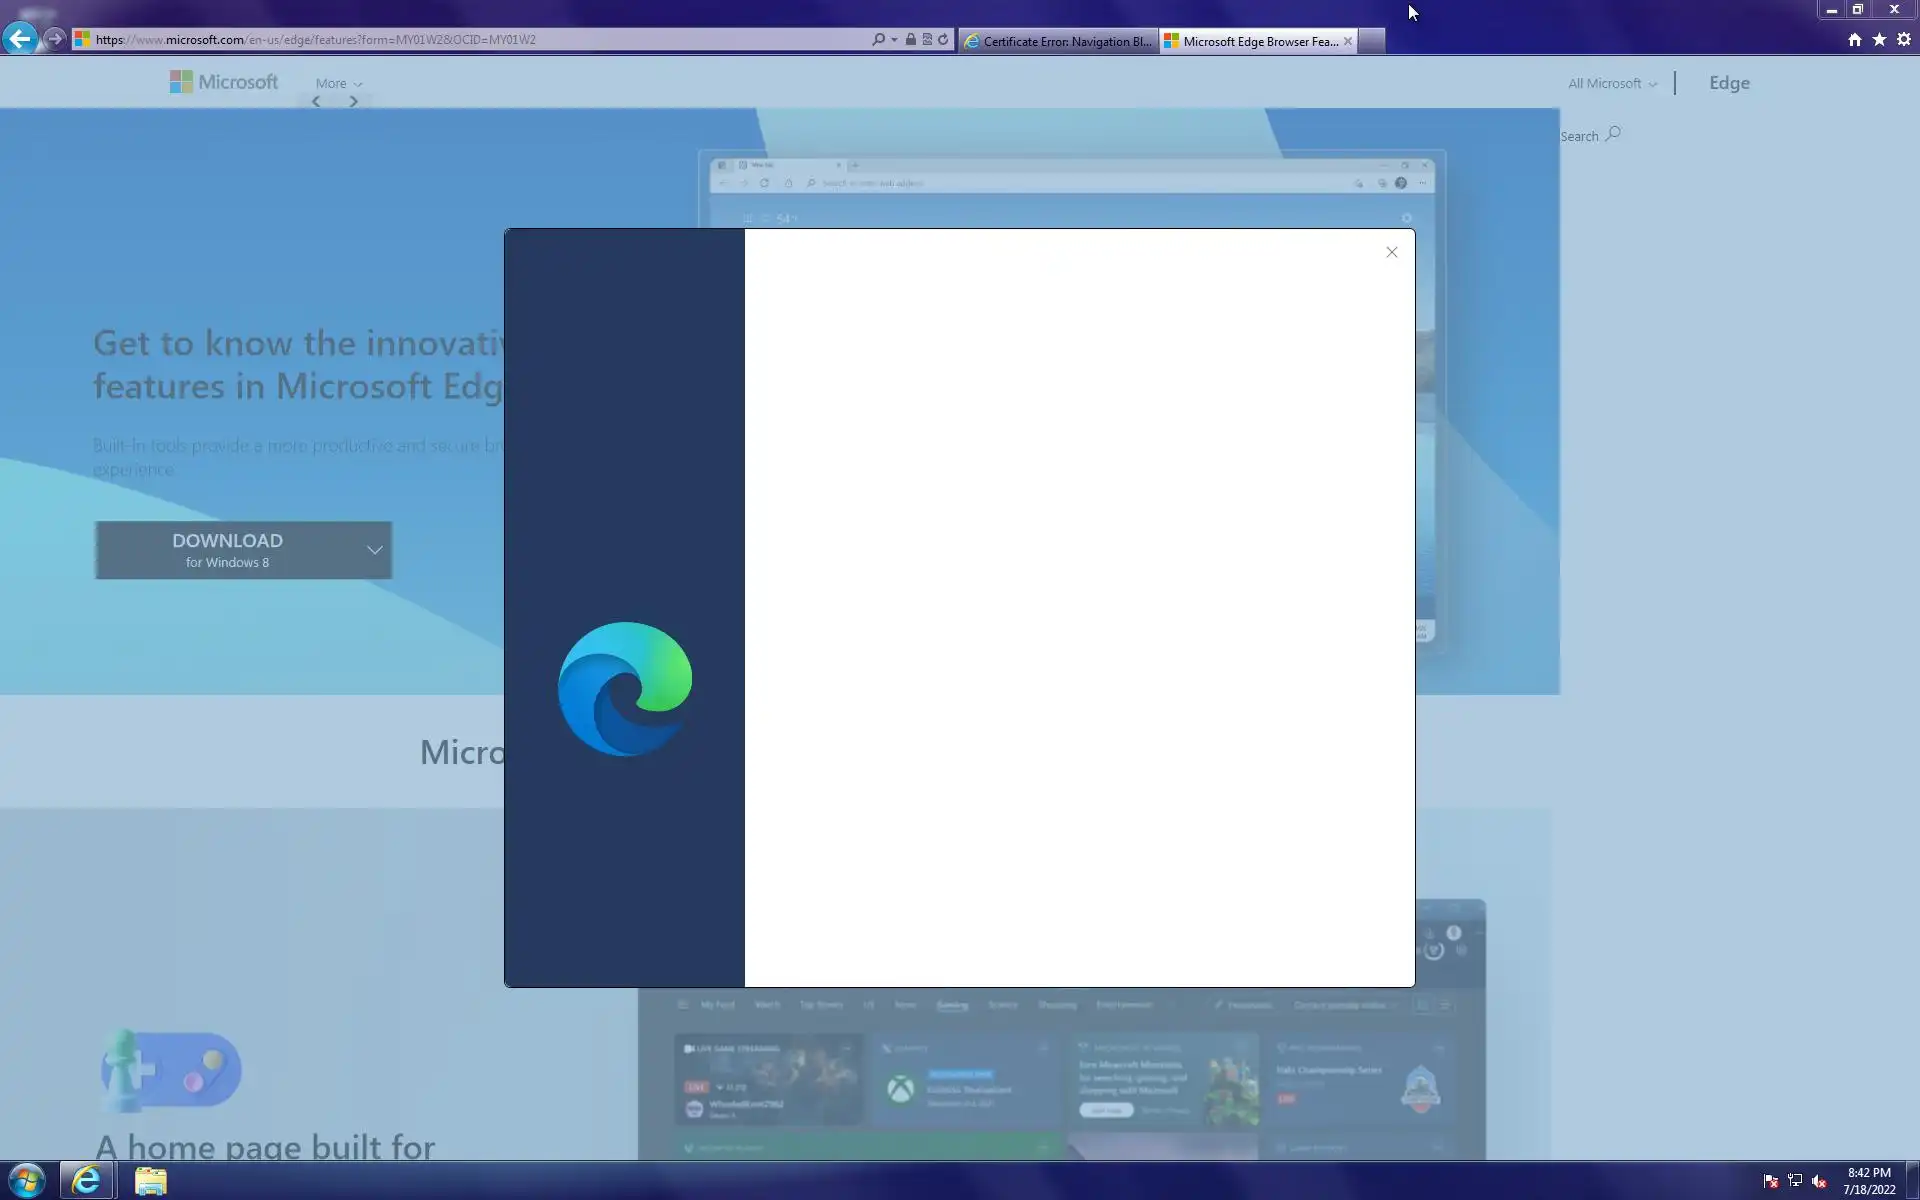Click the Search link on the page
1920x1200 pixels.
pos(1589,136)
